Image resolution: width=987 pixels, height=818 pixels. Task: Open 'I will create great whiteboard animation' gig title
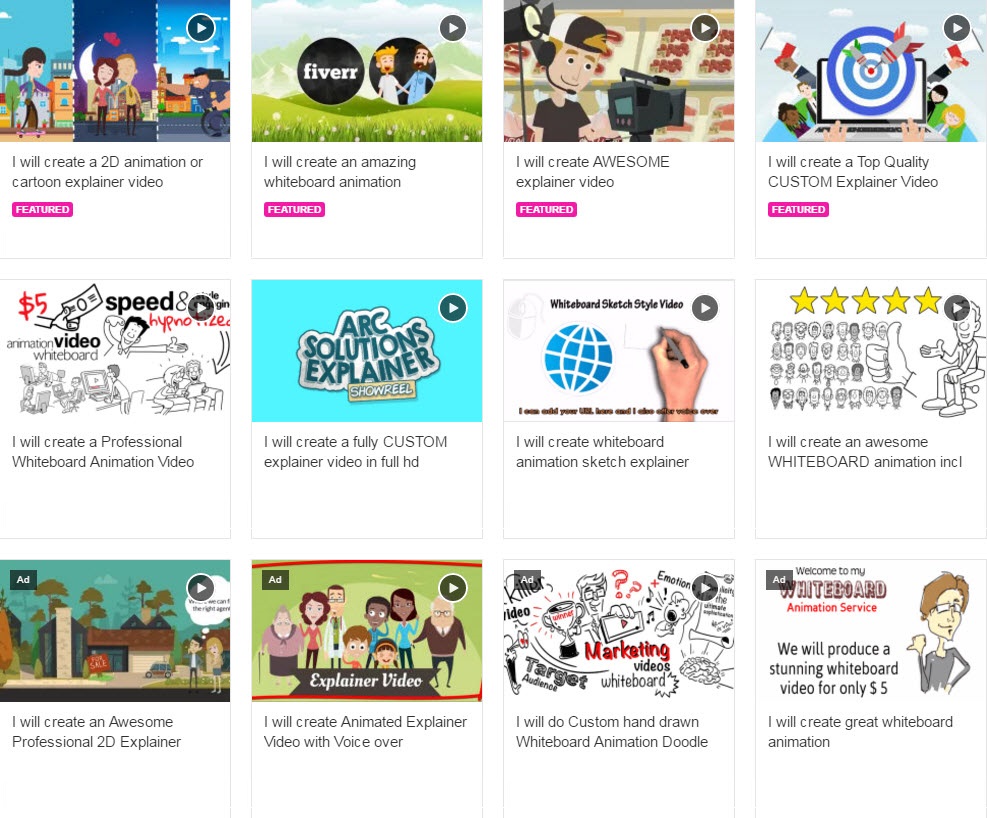860,732
